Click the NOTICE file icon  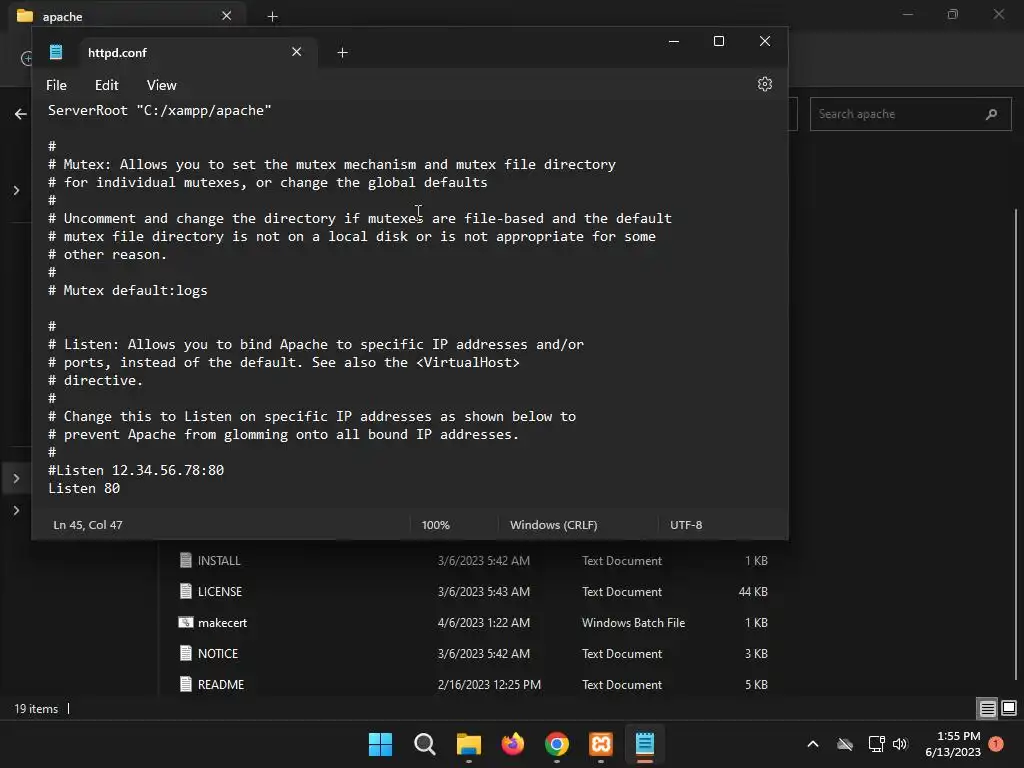point(185,654)
